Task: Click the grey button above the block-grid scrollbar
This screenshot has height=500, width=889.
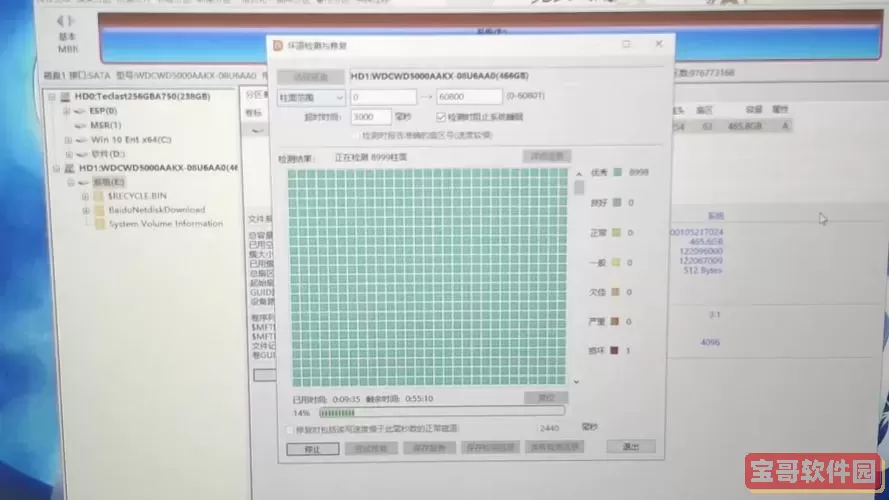Action: (x=547, y=156)
